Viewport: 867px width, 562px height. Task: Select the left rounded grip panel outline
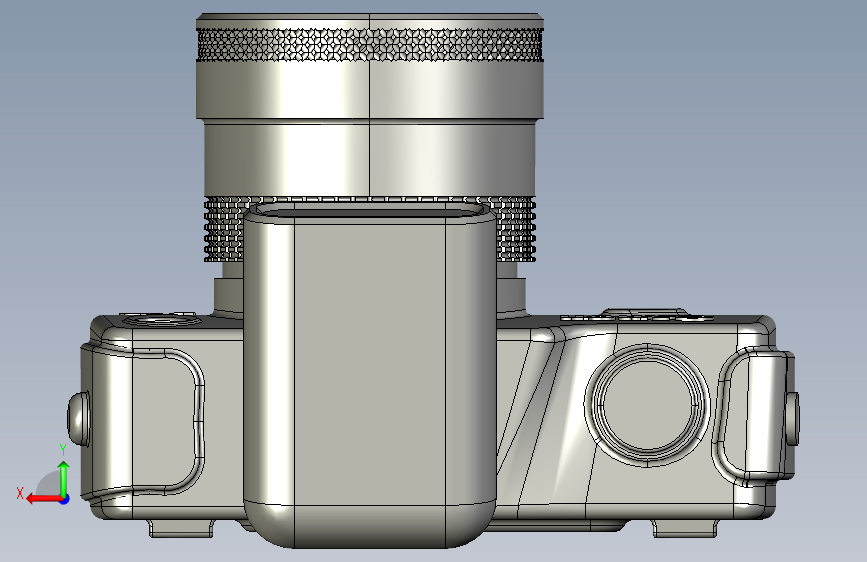pyautogui.click(x=143, y=422)
